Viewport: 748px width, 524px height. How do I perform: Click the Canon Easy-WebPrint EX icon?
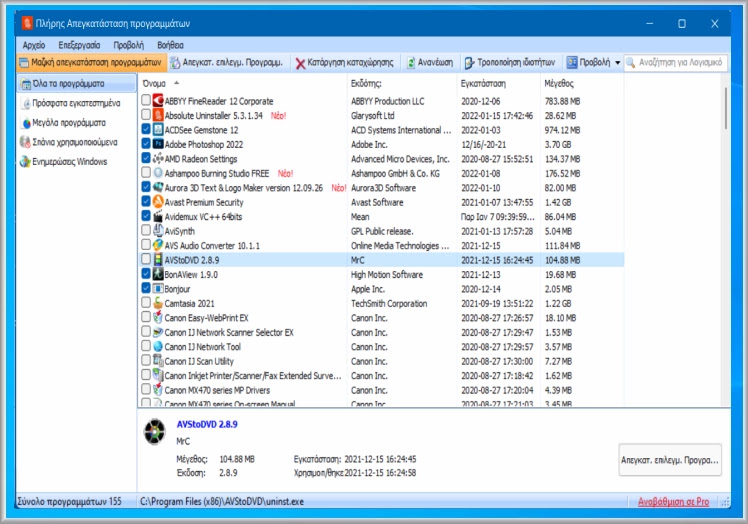coord(158,317)
